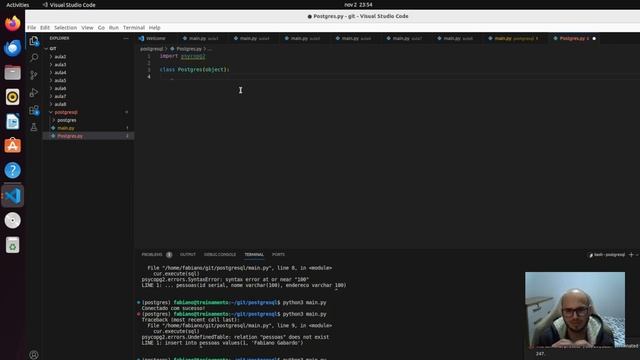The image size is (640, 360).
Task: Show the Ports panel tab
Action: (278, 255)
